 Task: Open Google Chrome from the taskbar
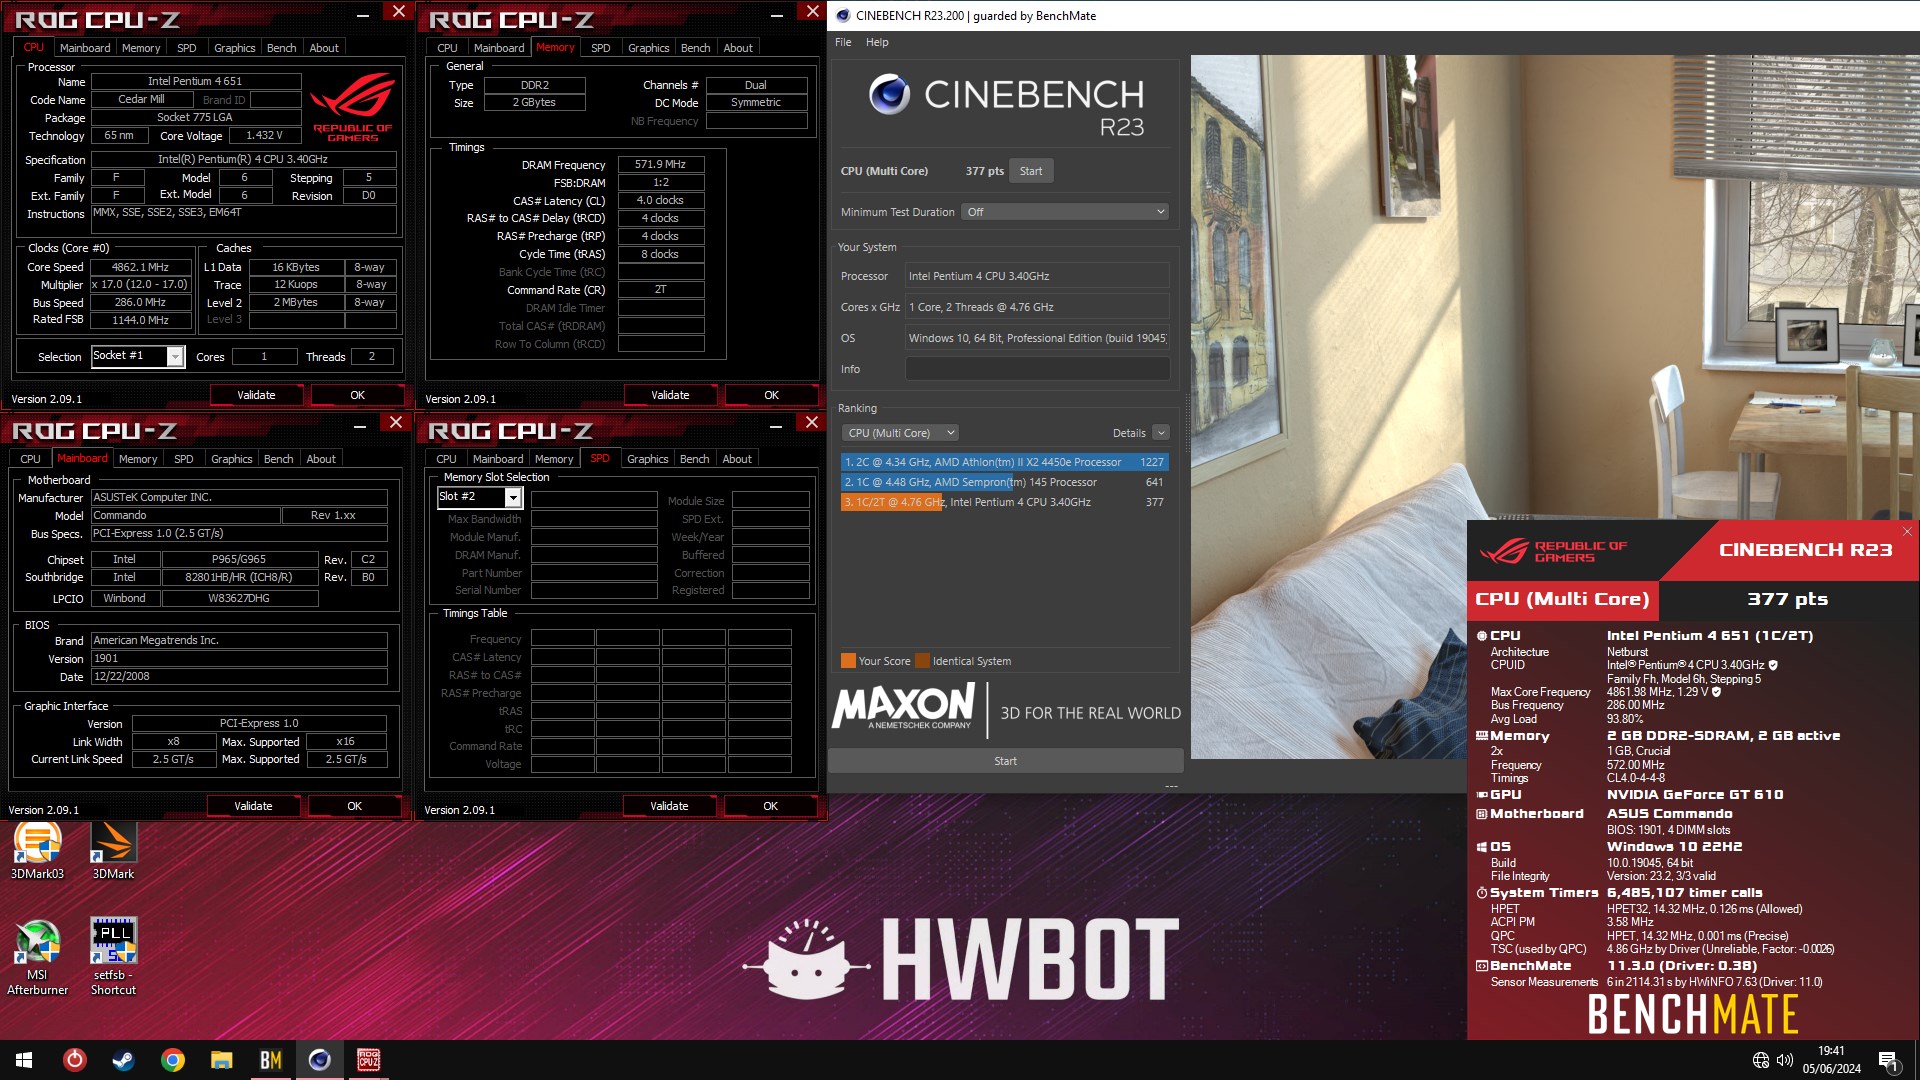pos(173,1060)
